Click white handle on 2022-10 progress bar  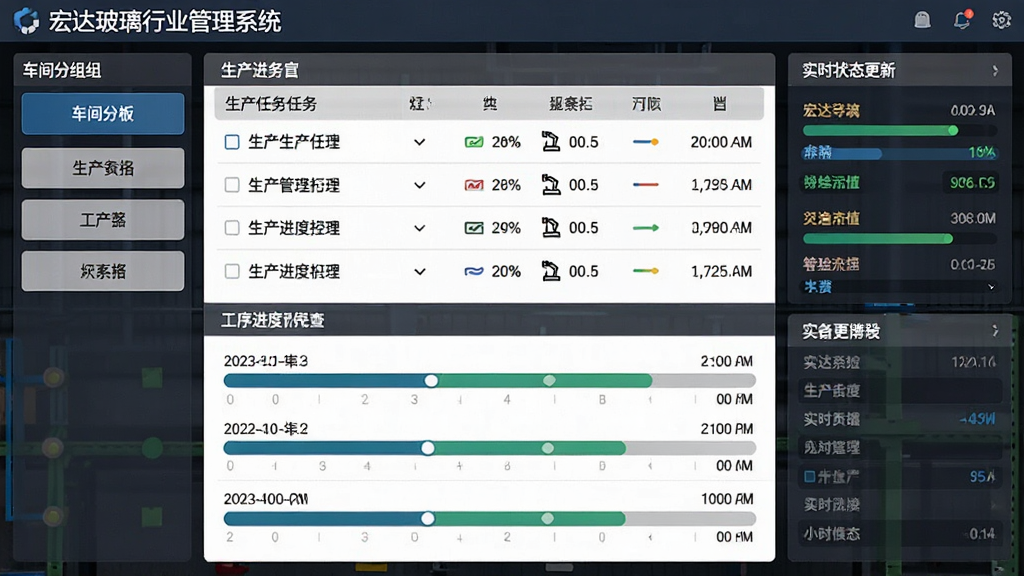[x=428, y=448]
